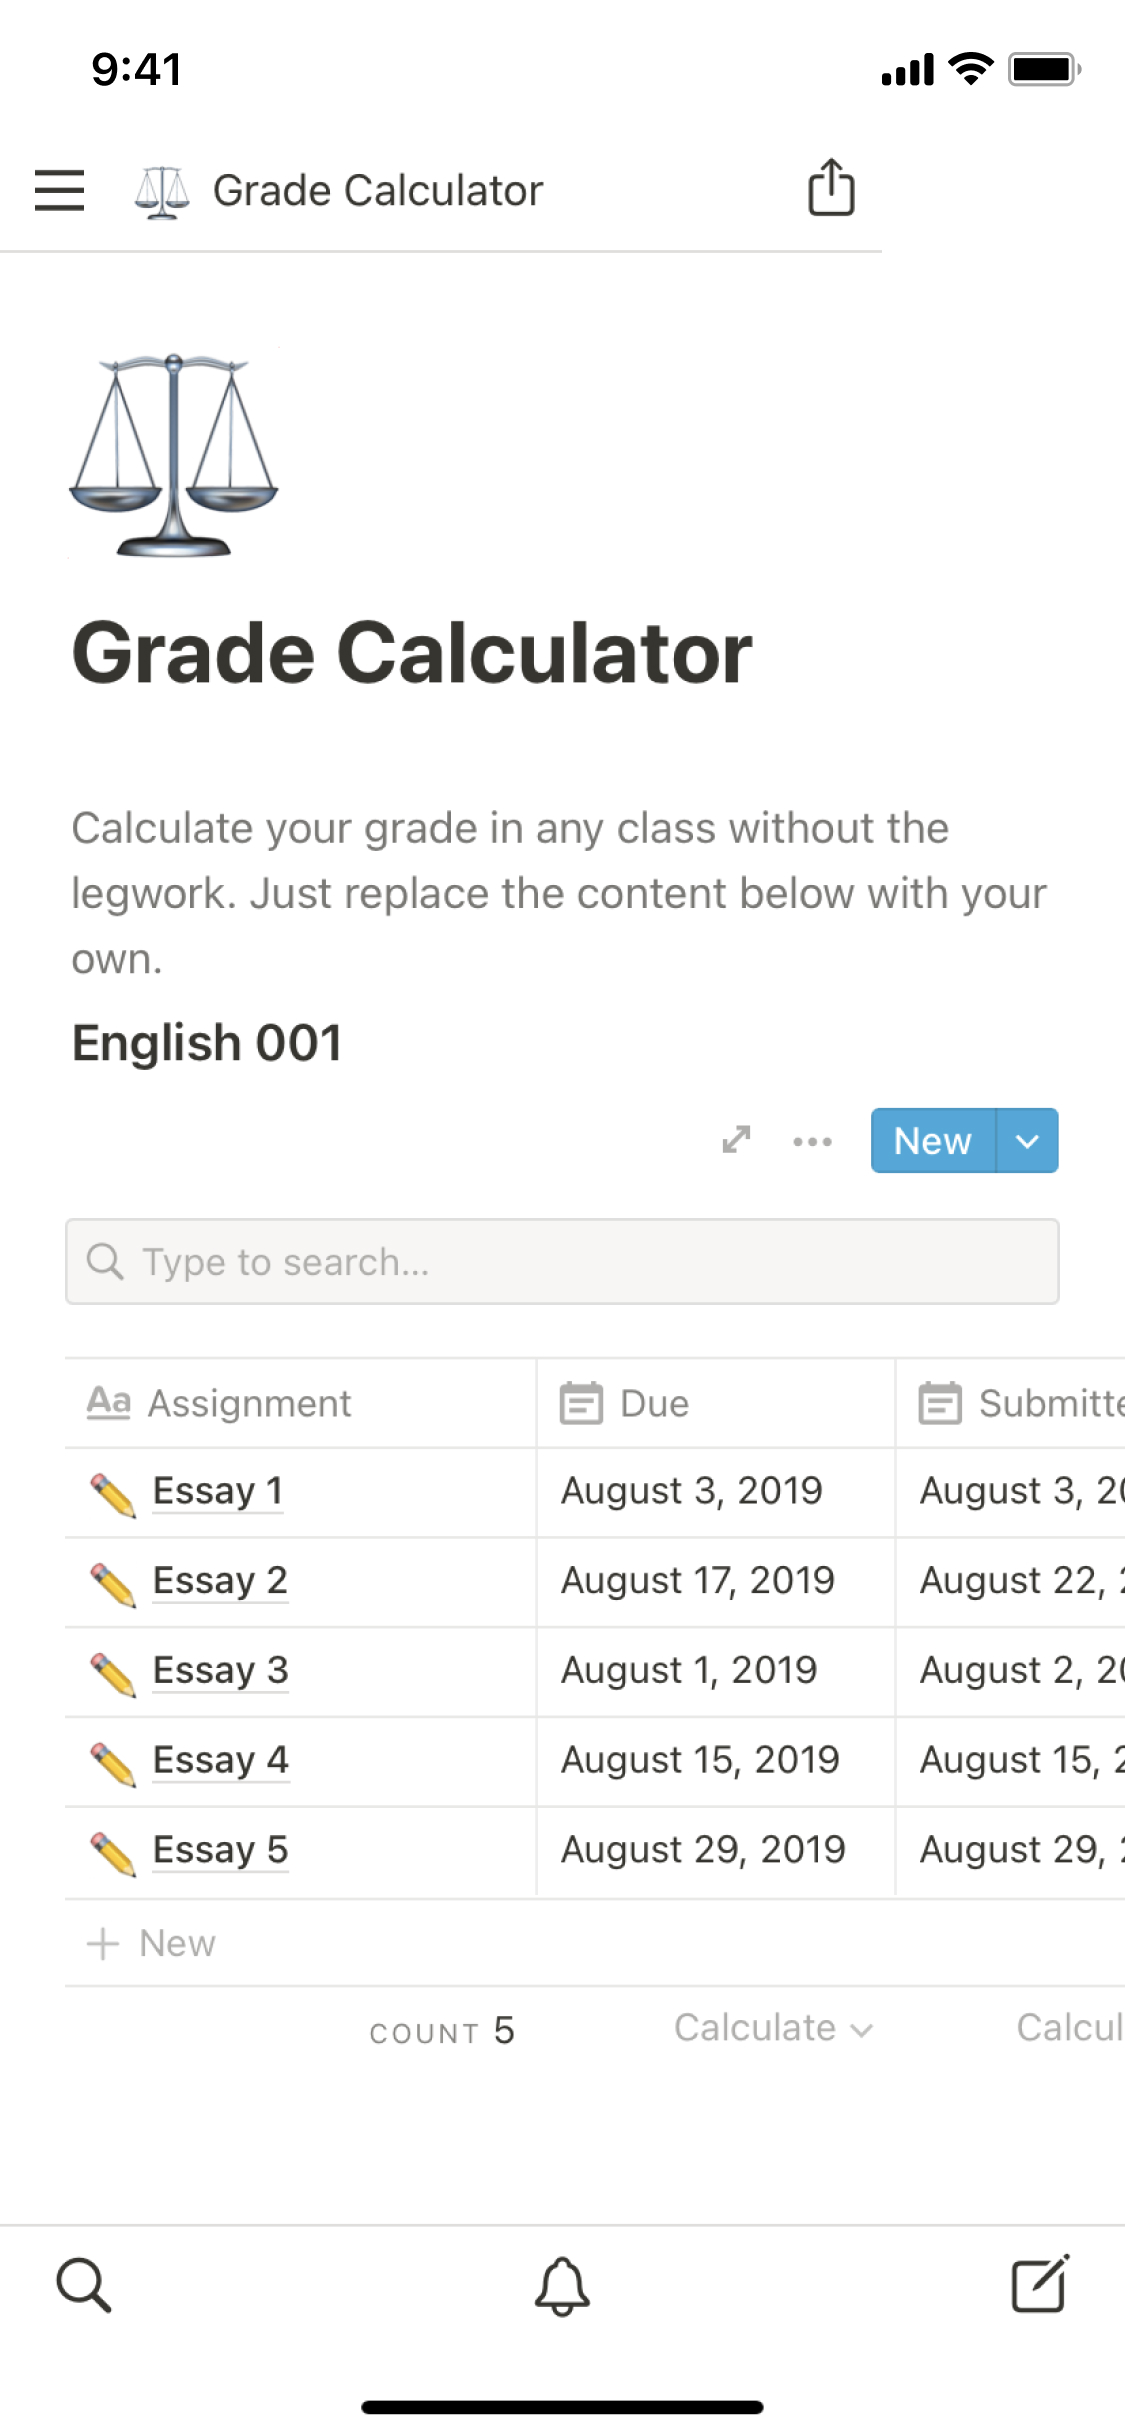Open the three-dot database options
The height and width of the screenshot is (2436, 1125).
812,1141
